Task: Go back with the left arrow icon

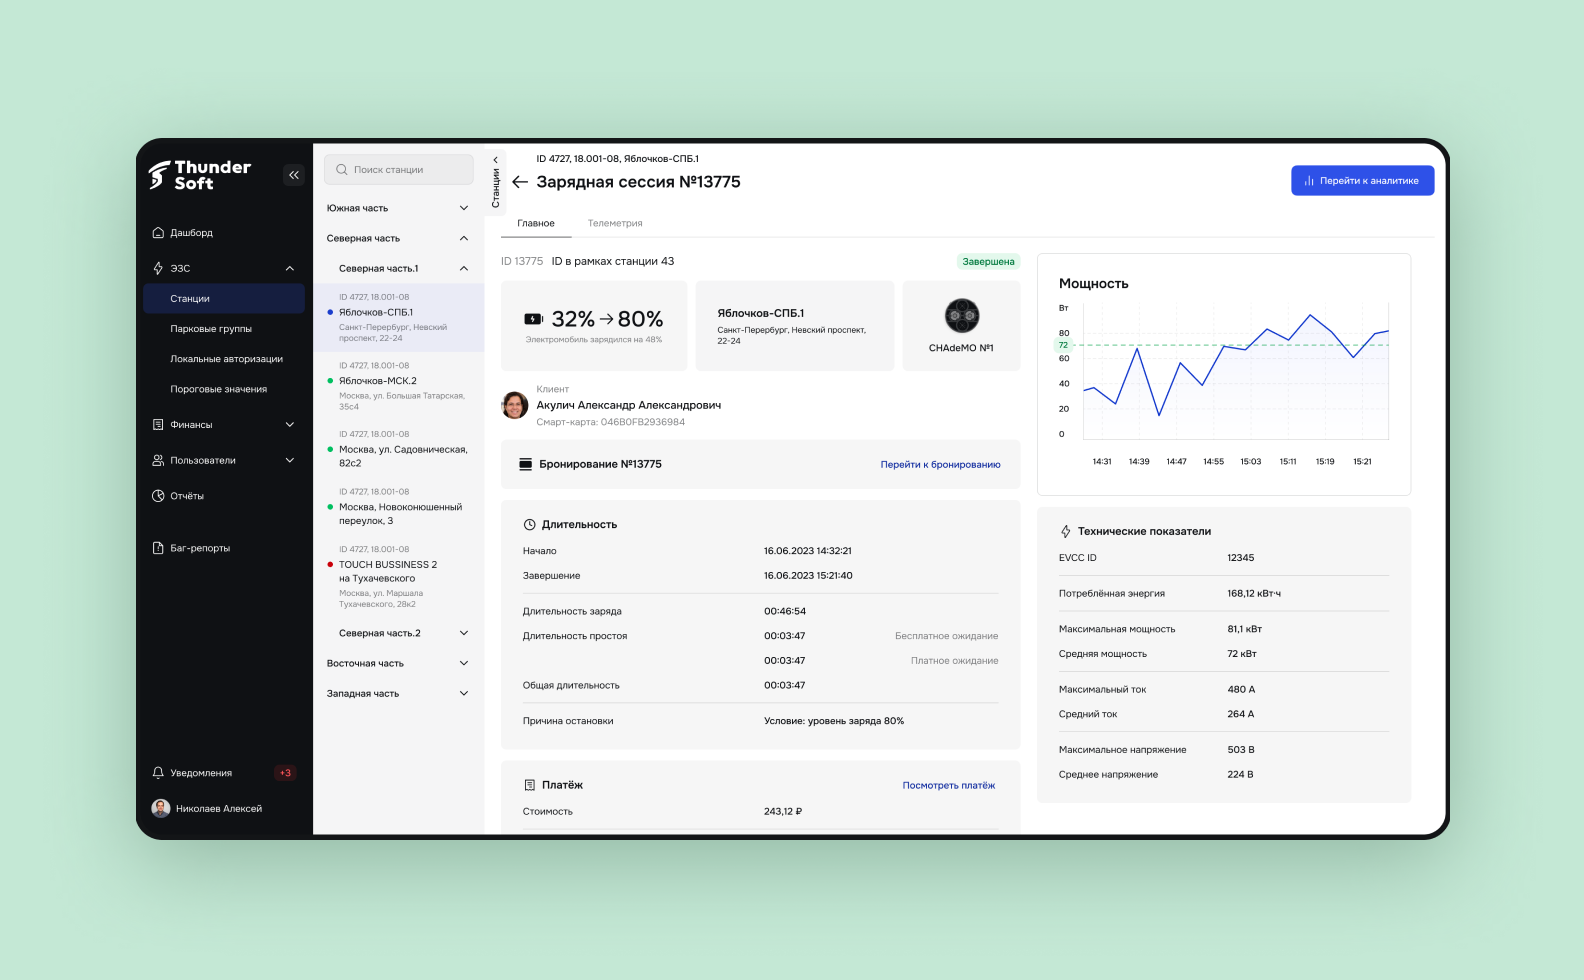Action: [x=520, y=182]
